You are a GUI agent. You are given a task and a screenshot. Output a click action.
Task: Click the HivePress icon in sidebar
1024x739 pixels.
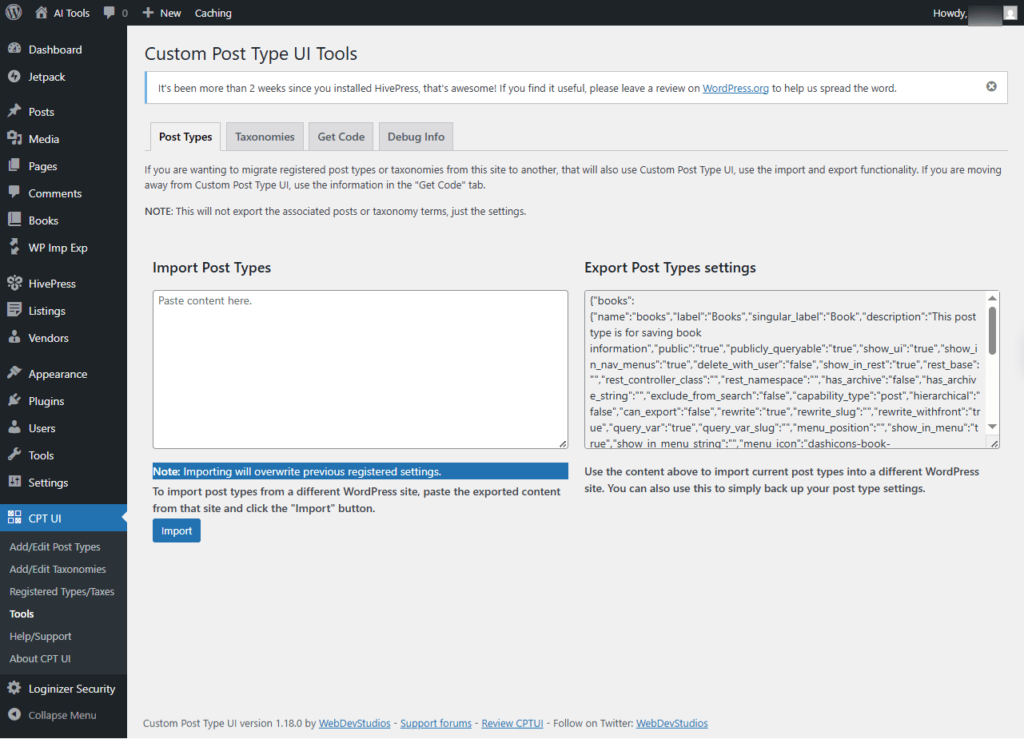[14, 284]
